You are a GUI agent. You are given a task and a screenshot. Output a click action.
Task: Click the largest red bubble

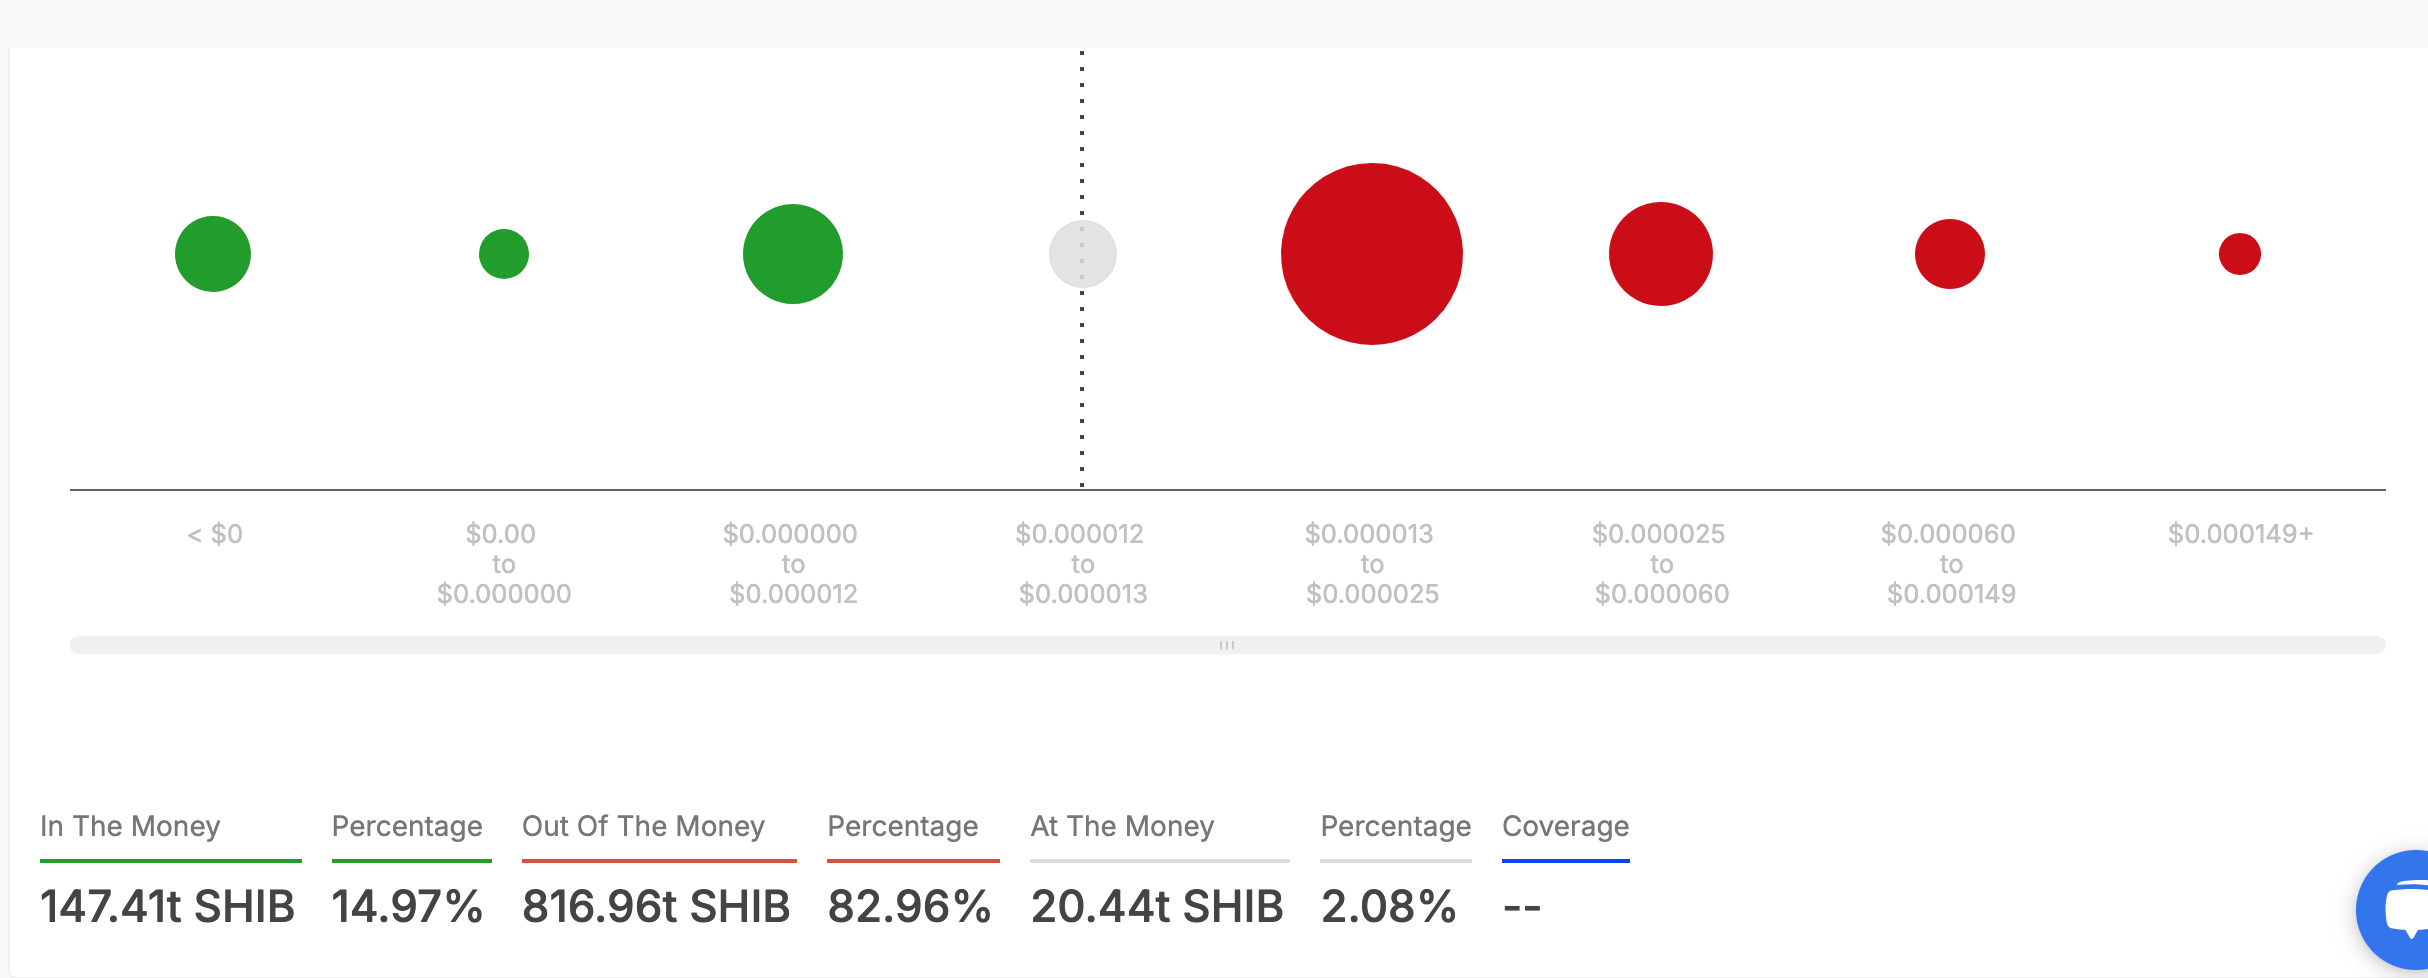(1371, 254)
